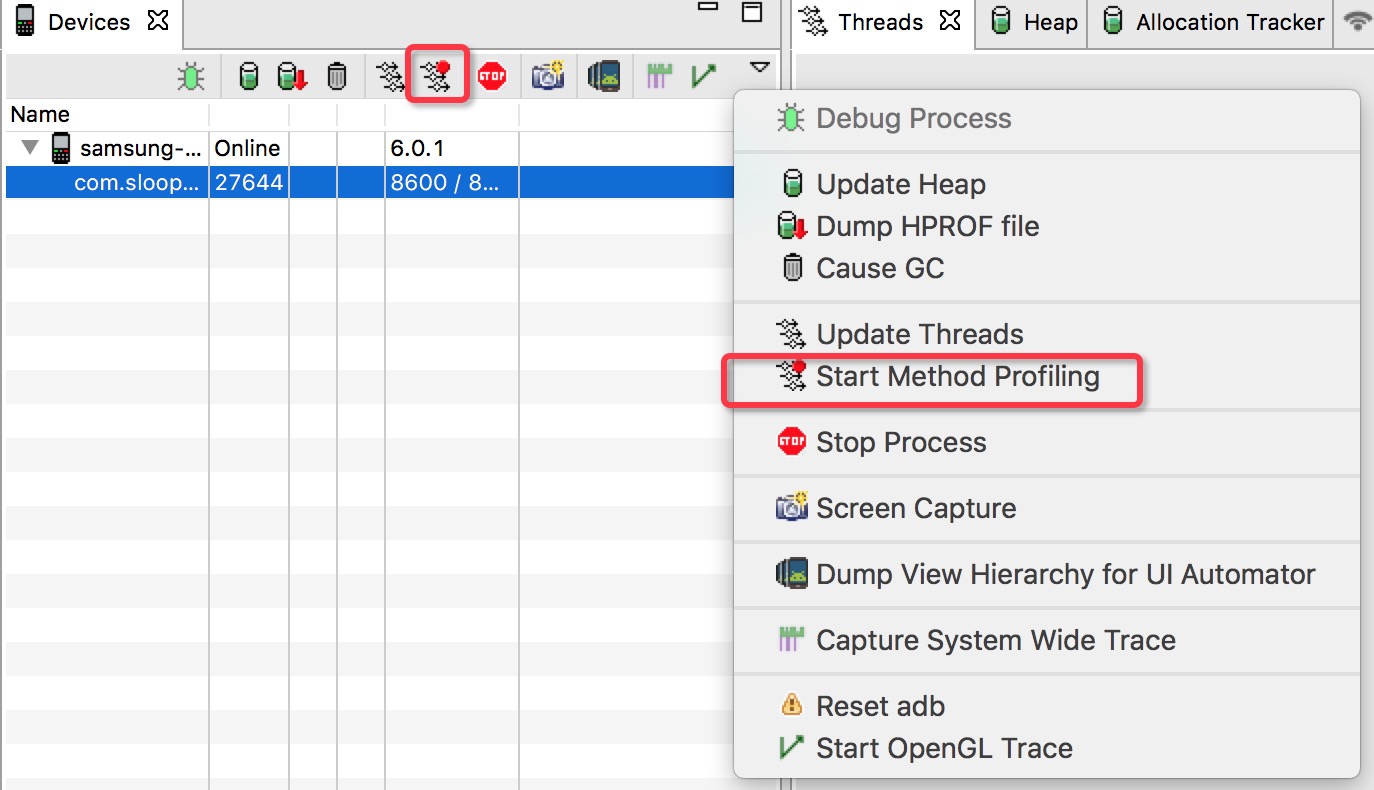Click Start OpenGL Trace toolbar icon
The image size is (1374, 790).
(704, 76)
